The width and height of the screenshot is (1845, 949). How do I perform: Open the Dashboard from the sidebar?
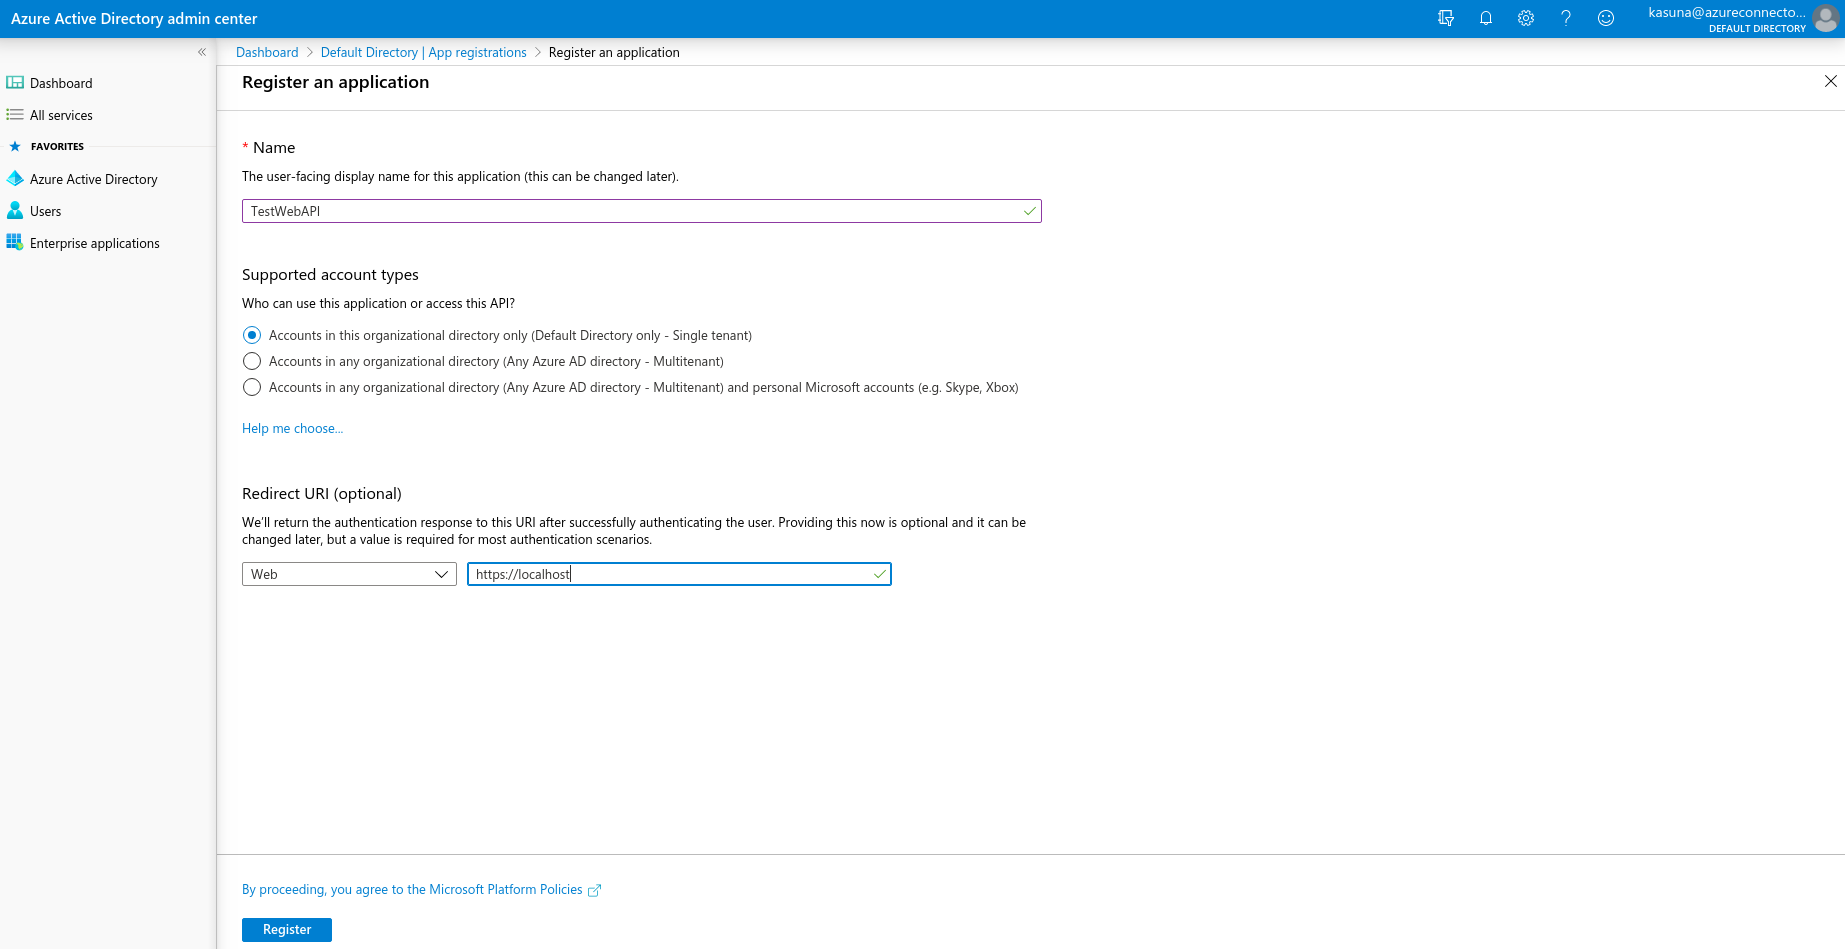[x=61, y=83]
